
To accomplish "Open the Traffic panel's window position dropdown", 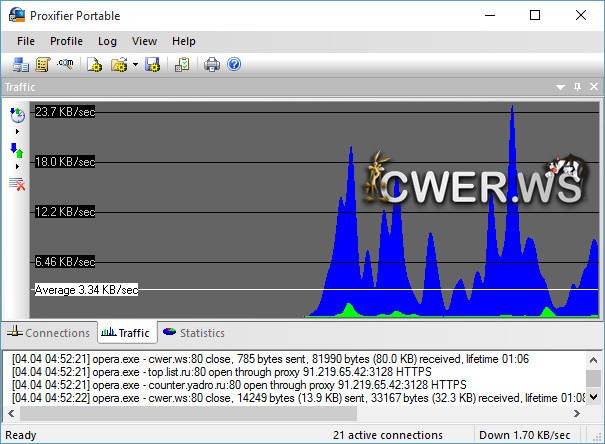I will [561, 88].
